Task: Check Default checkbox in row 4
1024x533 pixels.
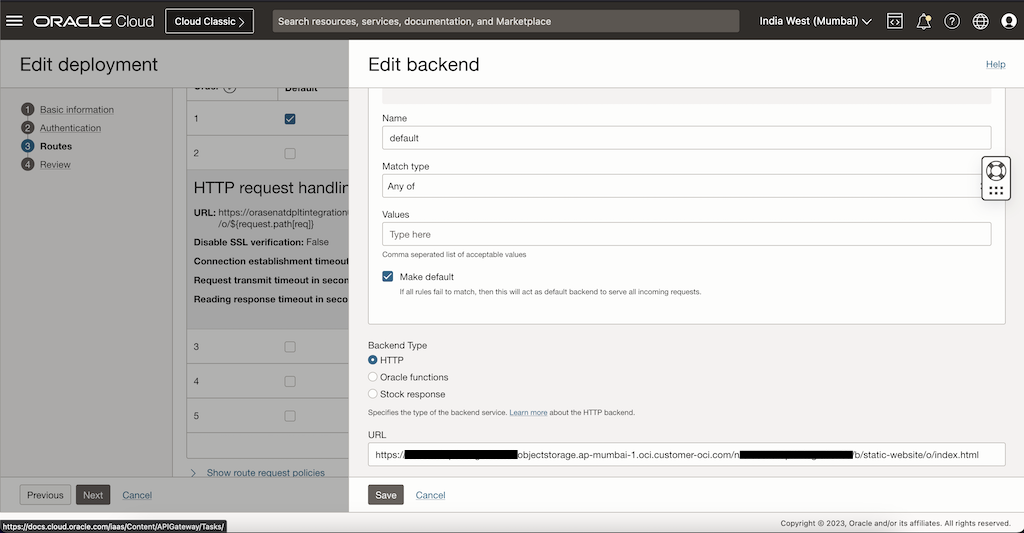Action: pos(290,381)
